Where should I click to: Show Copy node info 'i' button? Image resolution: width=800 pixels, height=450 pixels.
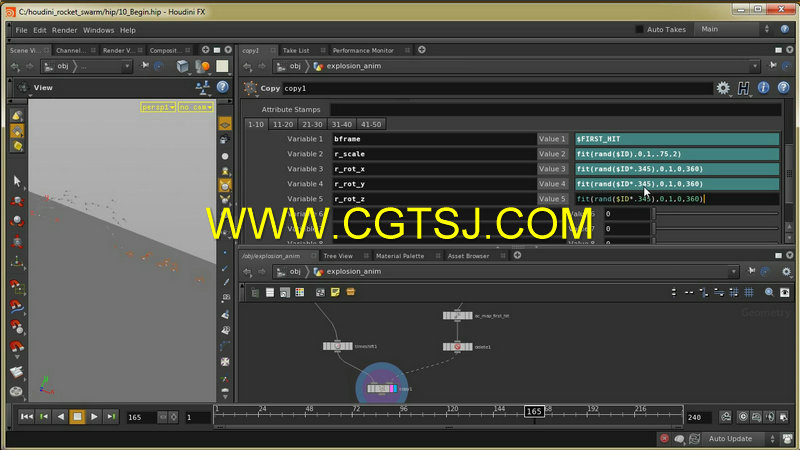click(x=763, y=88)
